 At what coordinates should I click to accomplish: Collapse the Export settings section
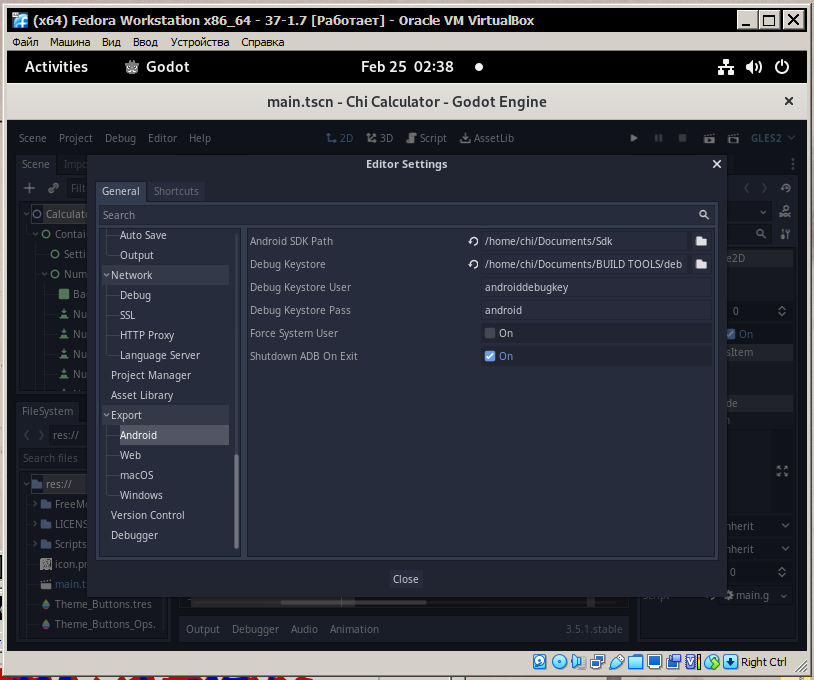point(106,415)
